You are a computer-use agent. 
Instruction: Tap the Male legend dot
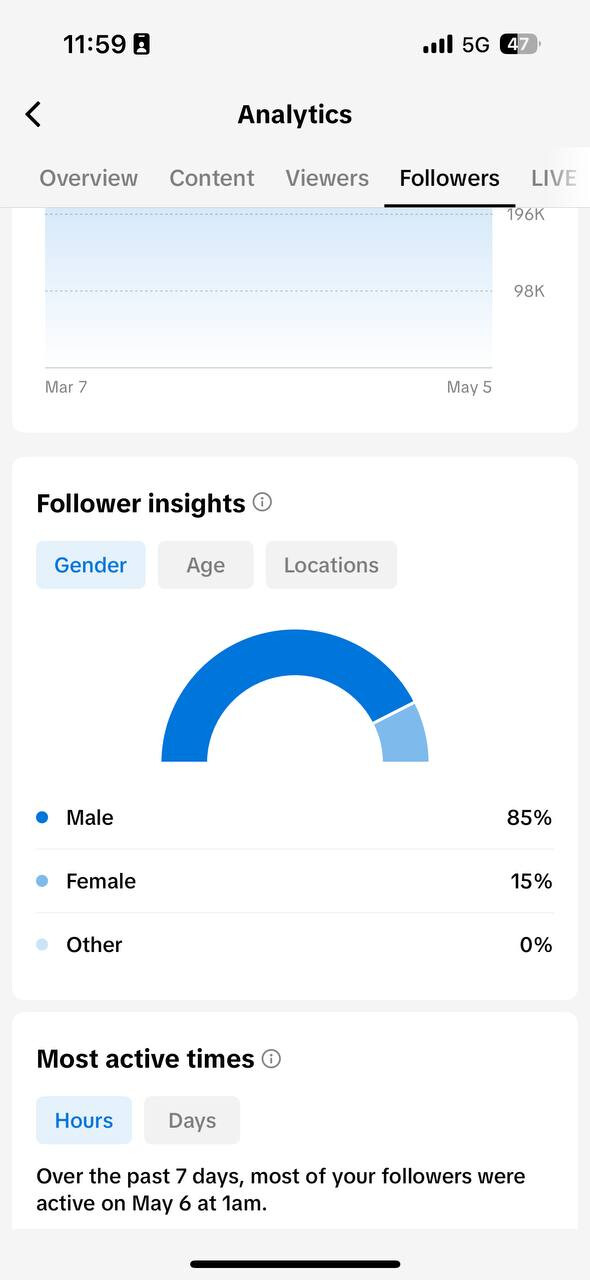pyautogui.click(x=42, y=817)
